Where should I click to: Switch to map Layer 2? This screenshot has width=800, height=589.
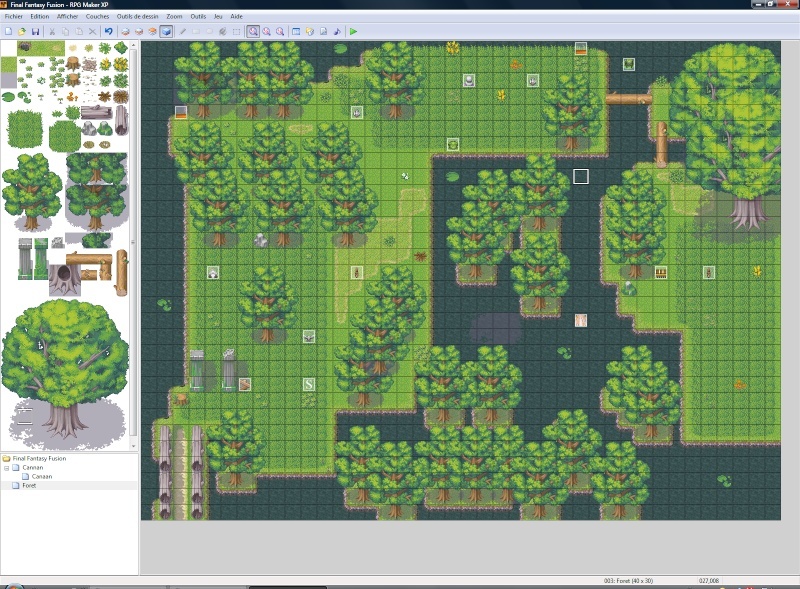[139, 32]
